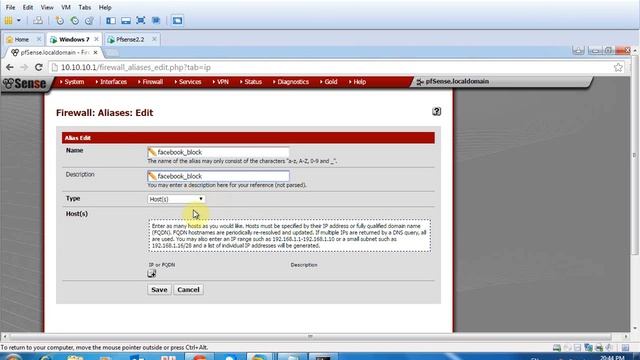Click the guest taskbar command prompt icon
640x360 pixels.
coord(322,357)
